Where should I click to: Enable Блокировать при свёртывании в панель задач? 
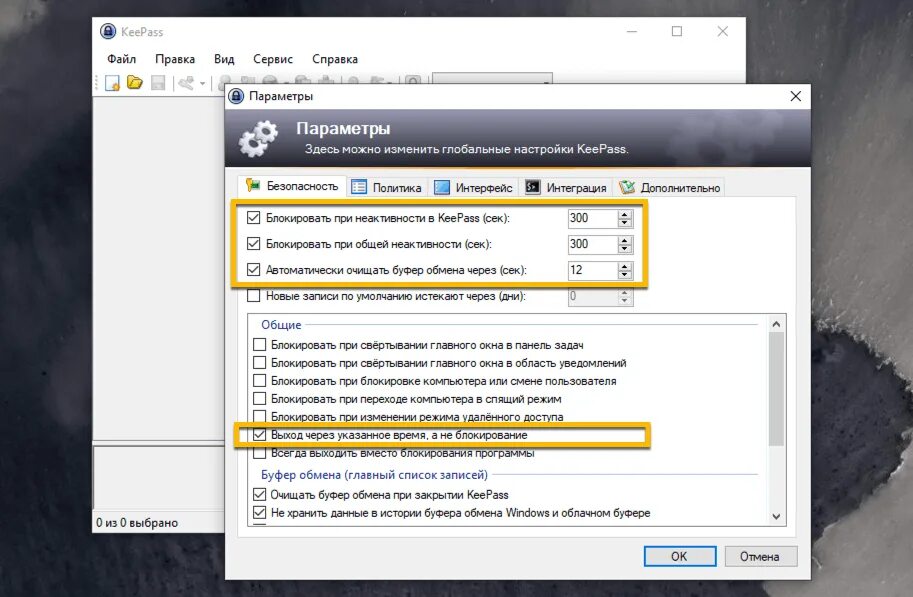(x=260, y=345)
